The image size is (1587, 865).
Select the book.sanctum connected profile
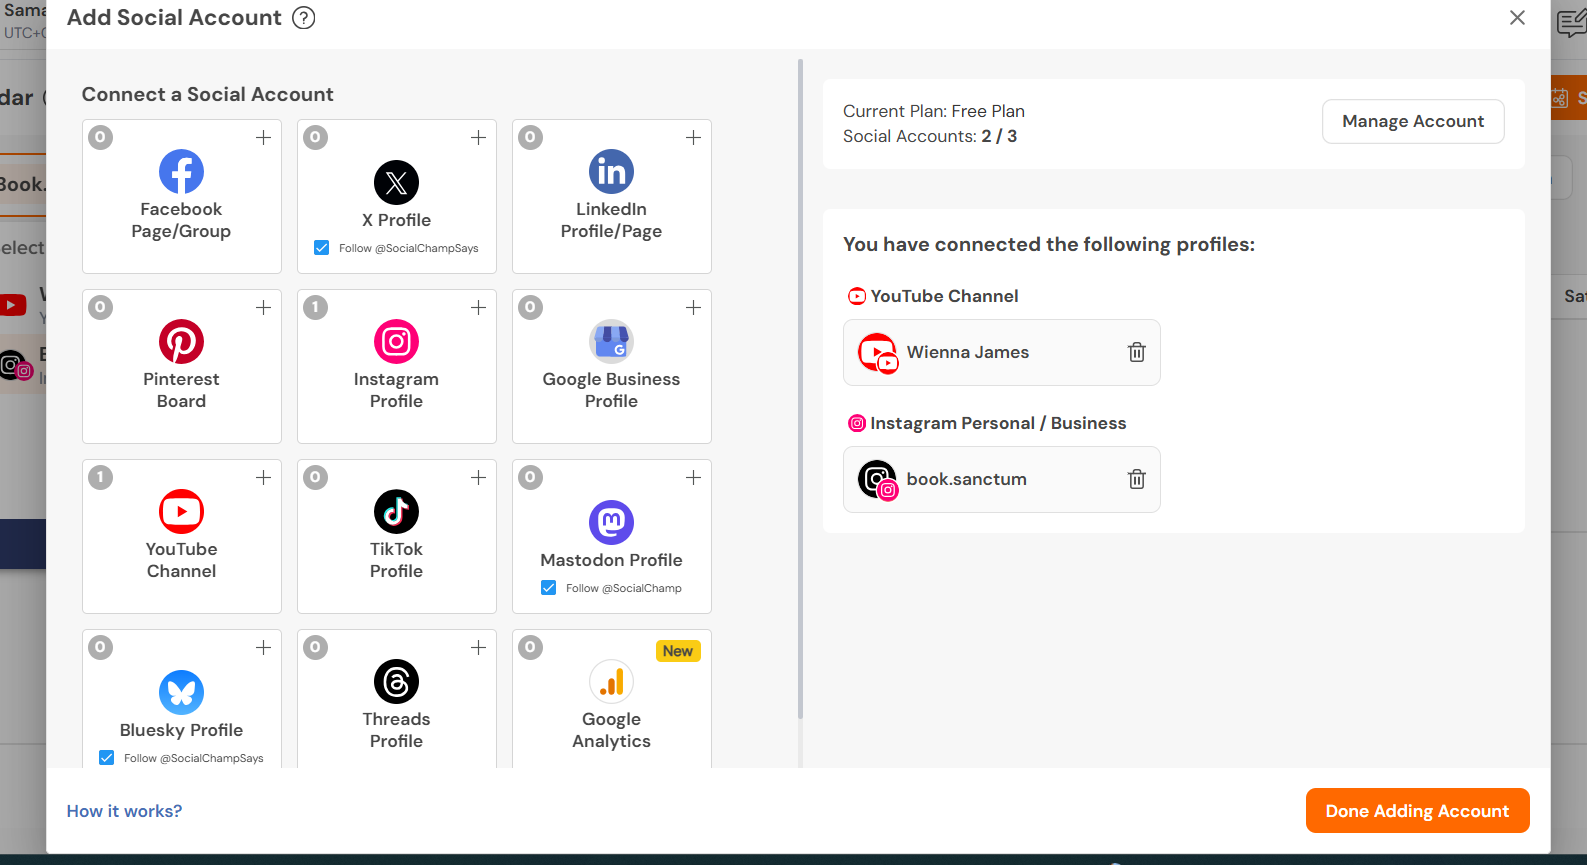1001,479
